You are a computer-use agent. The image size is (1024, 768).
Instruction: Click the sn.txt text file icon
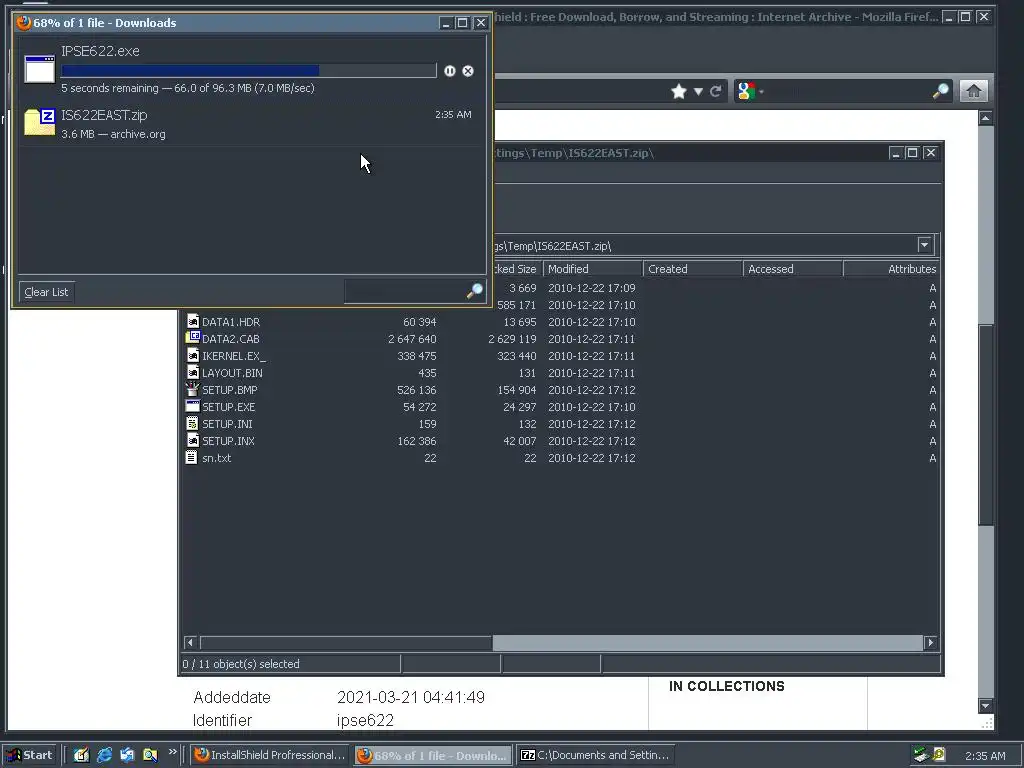tap(191, 457)
